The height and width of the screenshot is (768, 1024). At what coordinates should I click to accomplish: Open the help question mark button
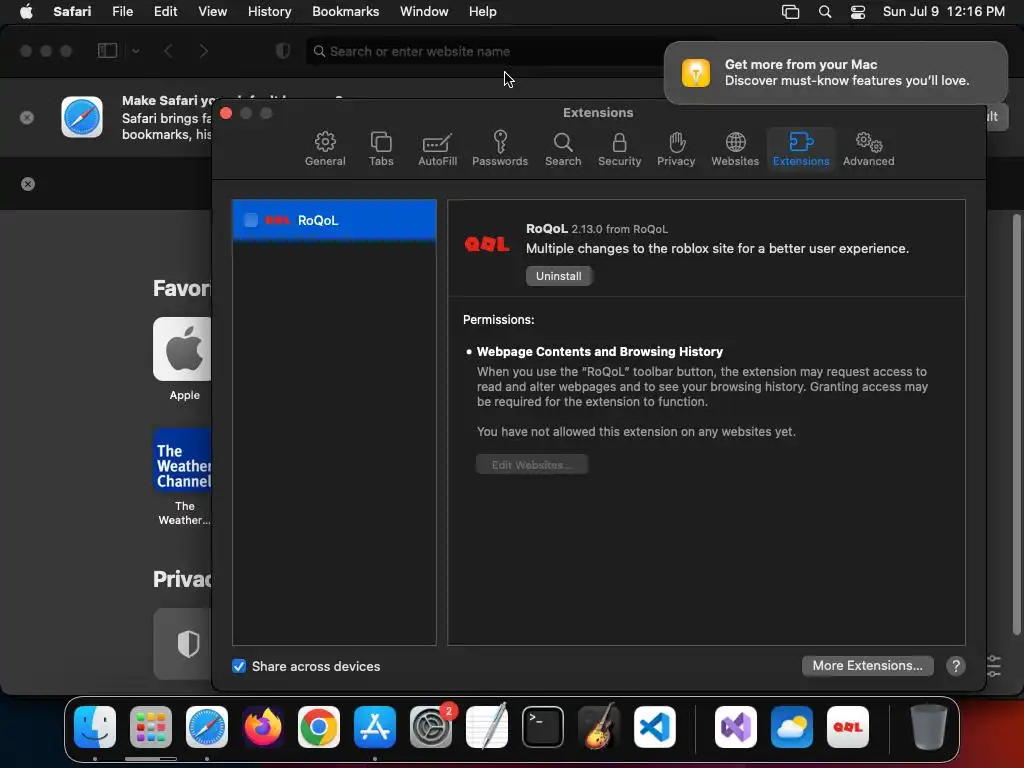coord(955,665)
